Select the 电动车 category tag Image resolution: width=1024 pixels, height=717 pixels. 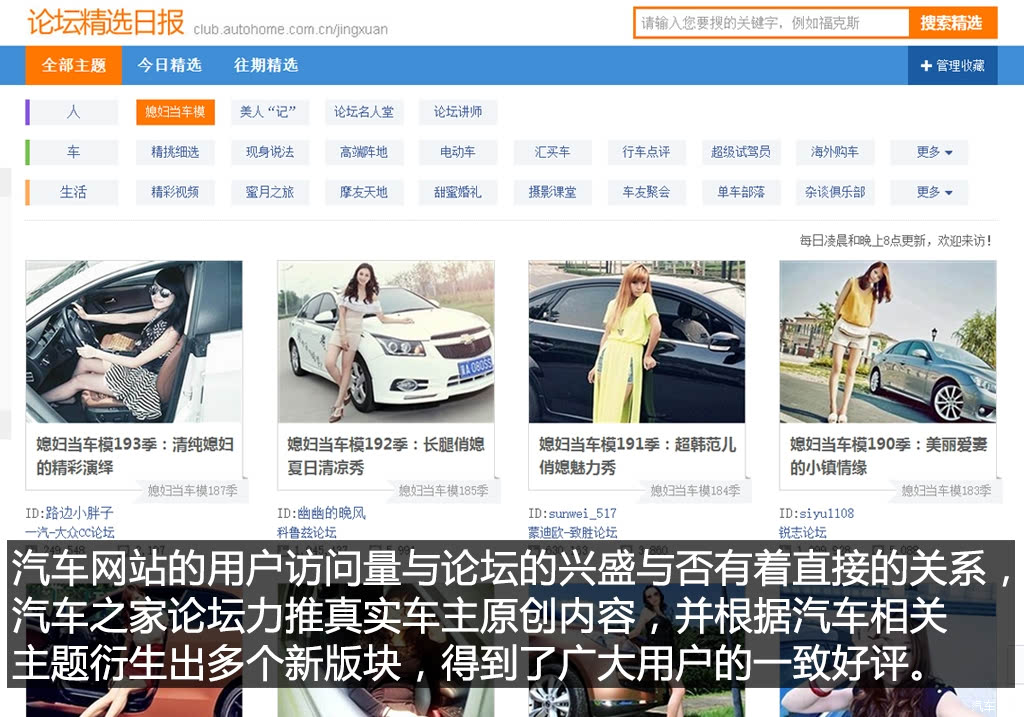(458, 152)
